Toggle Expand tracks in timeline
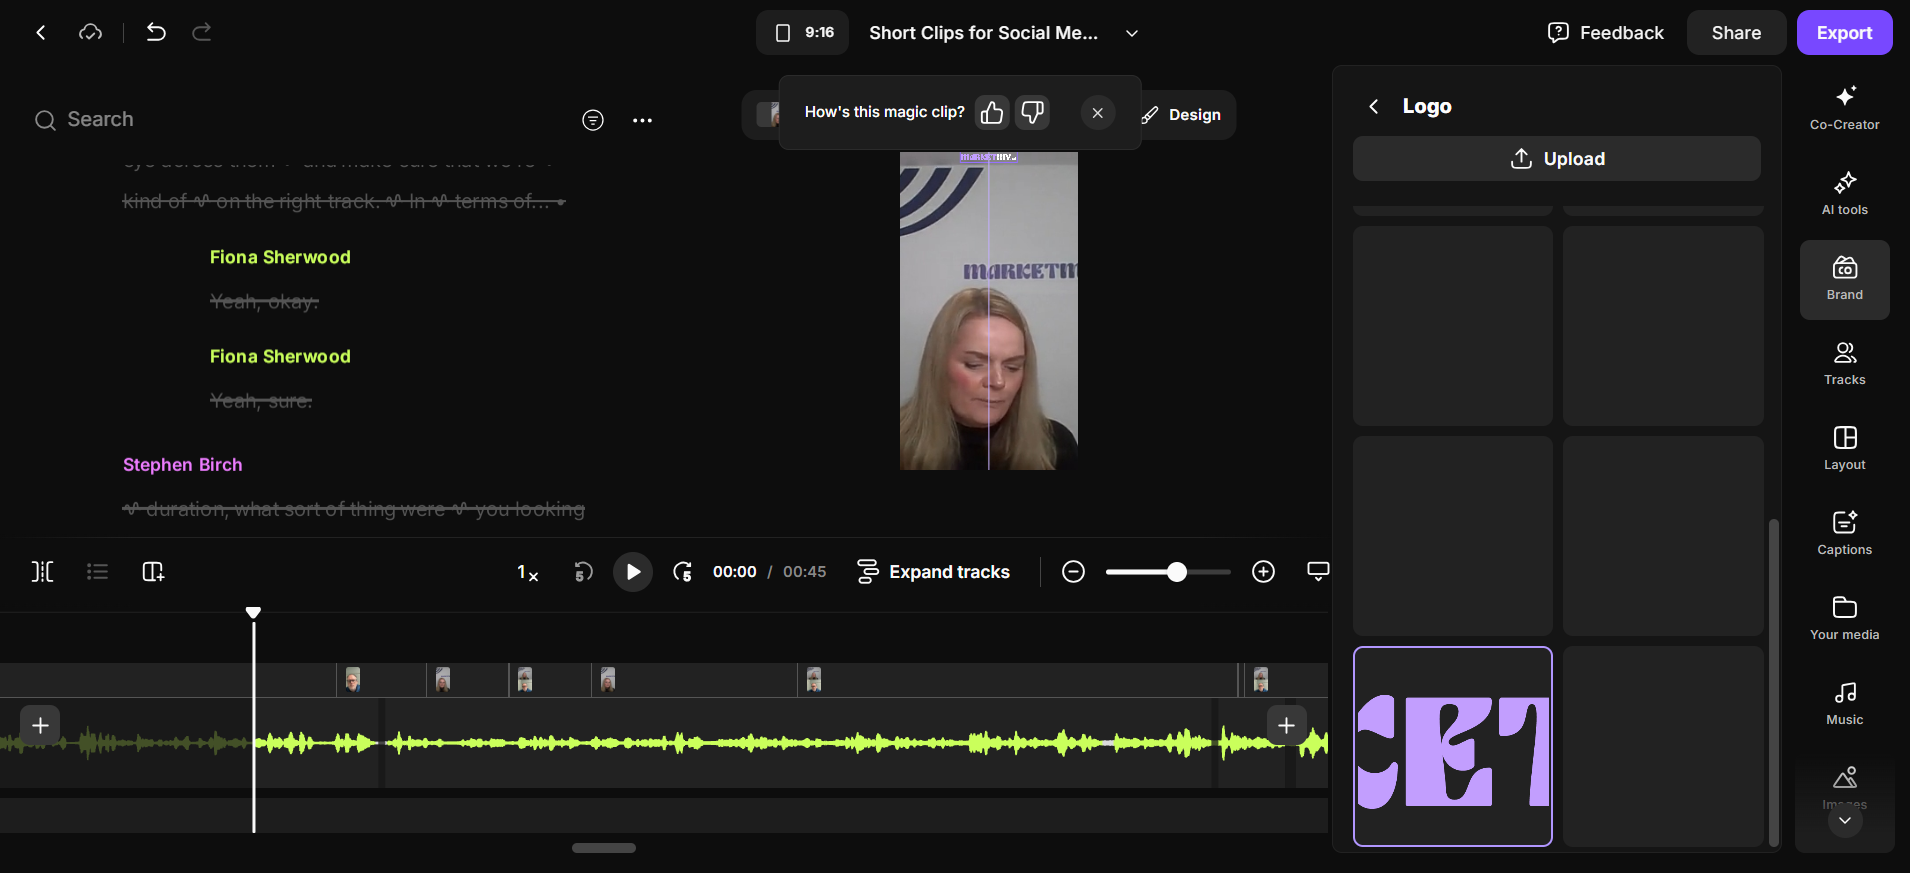This screenshot has height=873, width=1910. click(x=934, y=572)
